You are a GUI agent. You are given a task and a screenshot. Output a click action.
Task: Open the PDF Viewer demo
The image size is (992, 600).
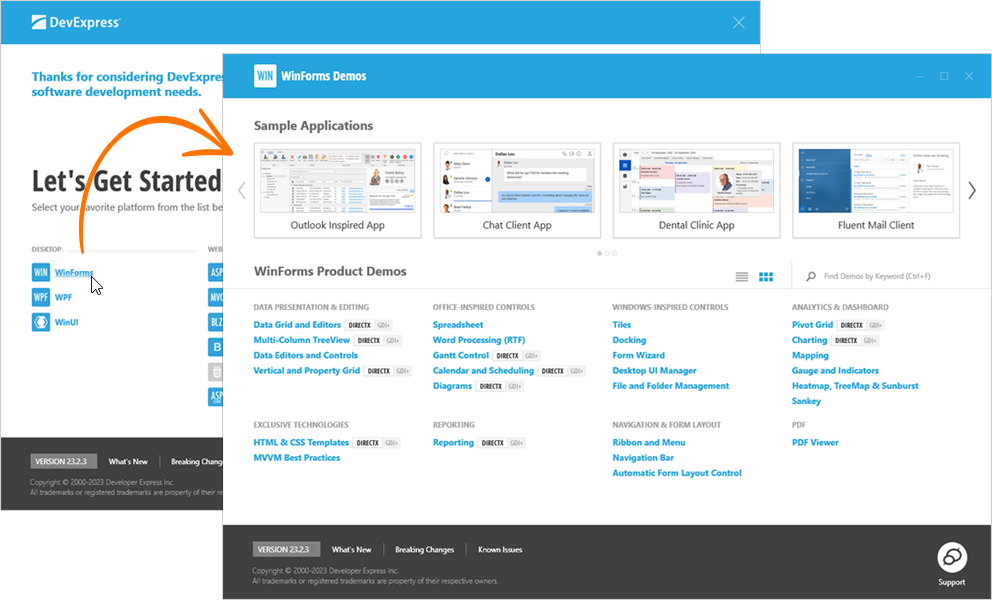(815, 442)
